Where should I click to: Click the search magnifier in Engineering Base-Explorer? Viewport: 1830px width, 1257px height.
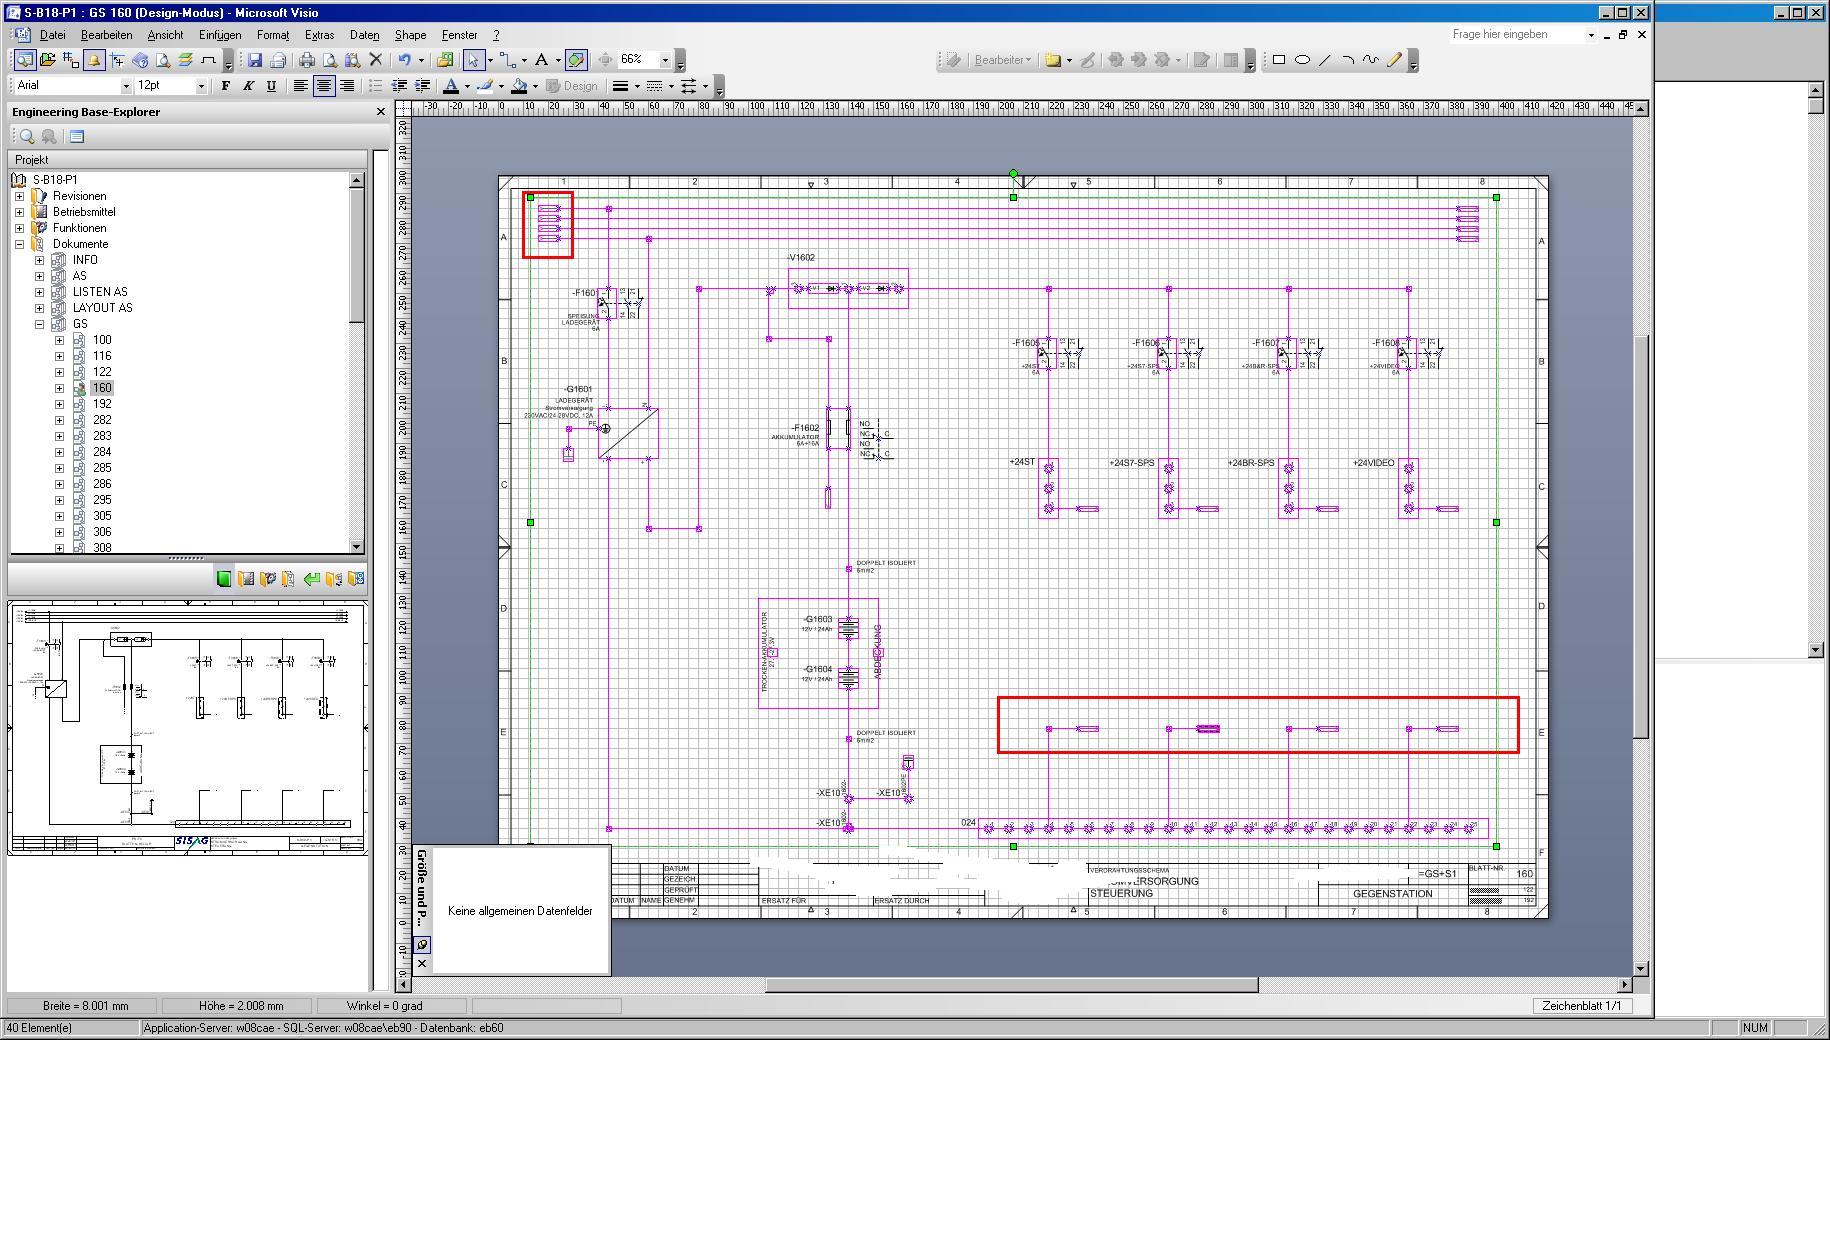[27, 137]
